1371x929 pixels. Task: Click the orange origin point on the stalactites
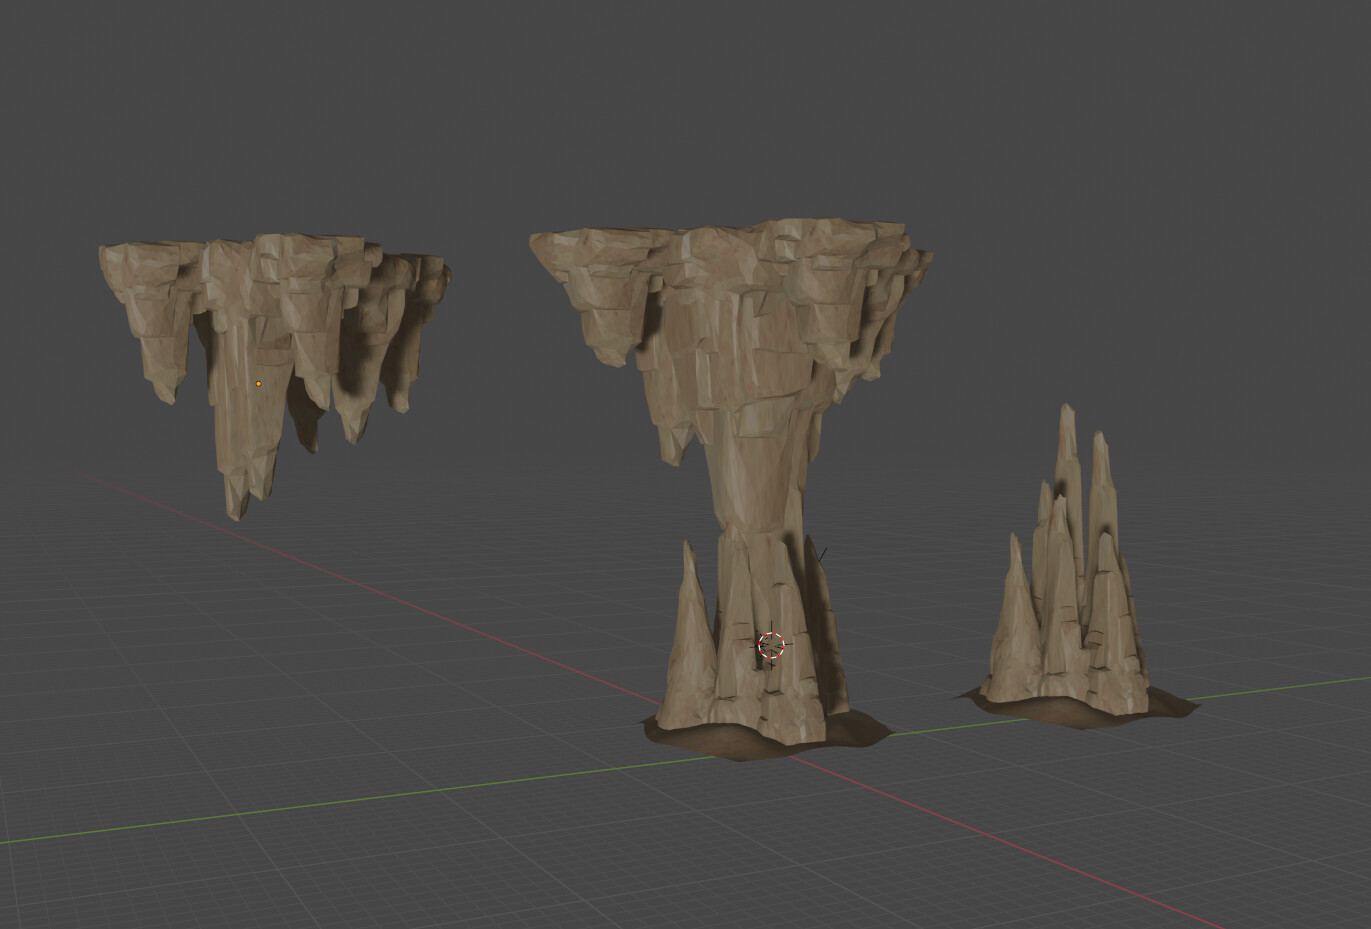point(256,383)
